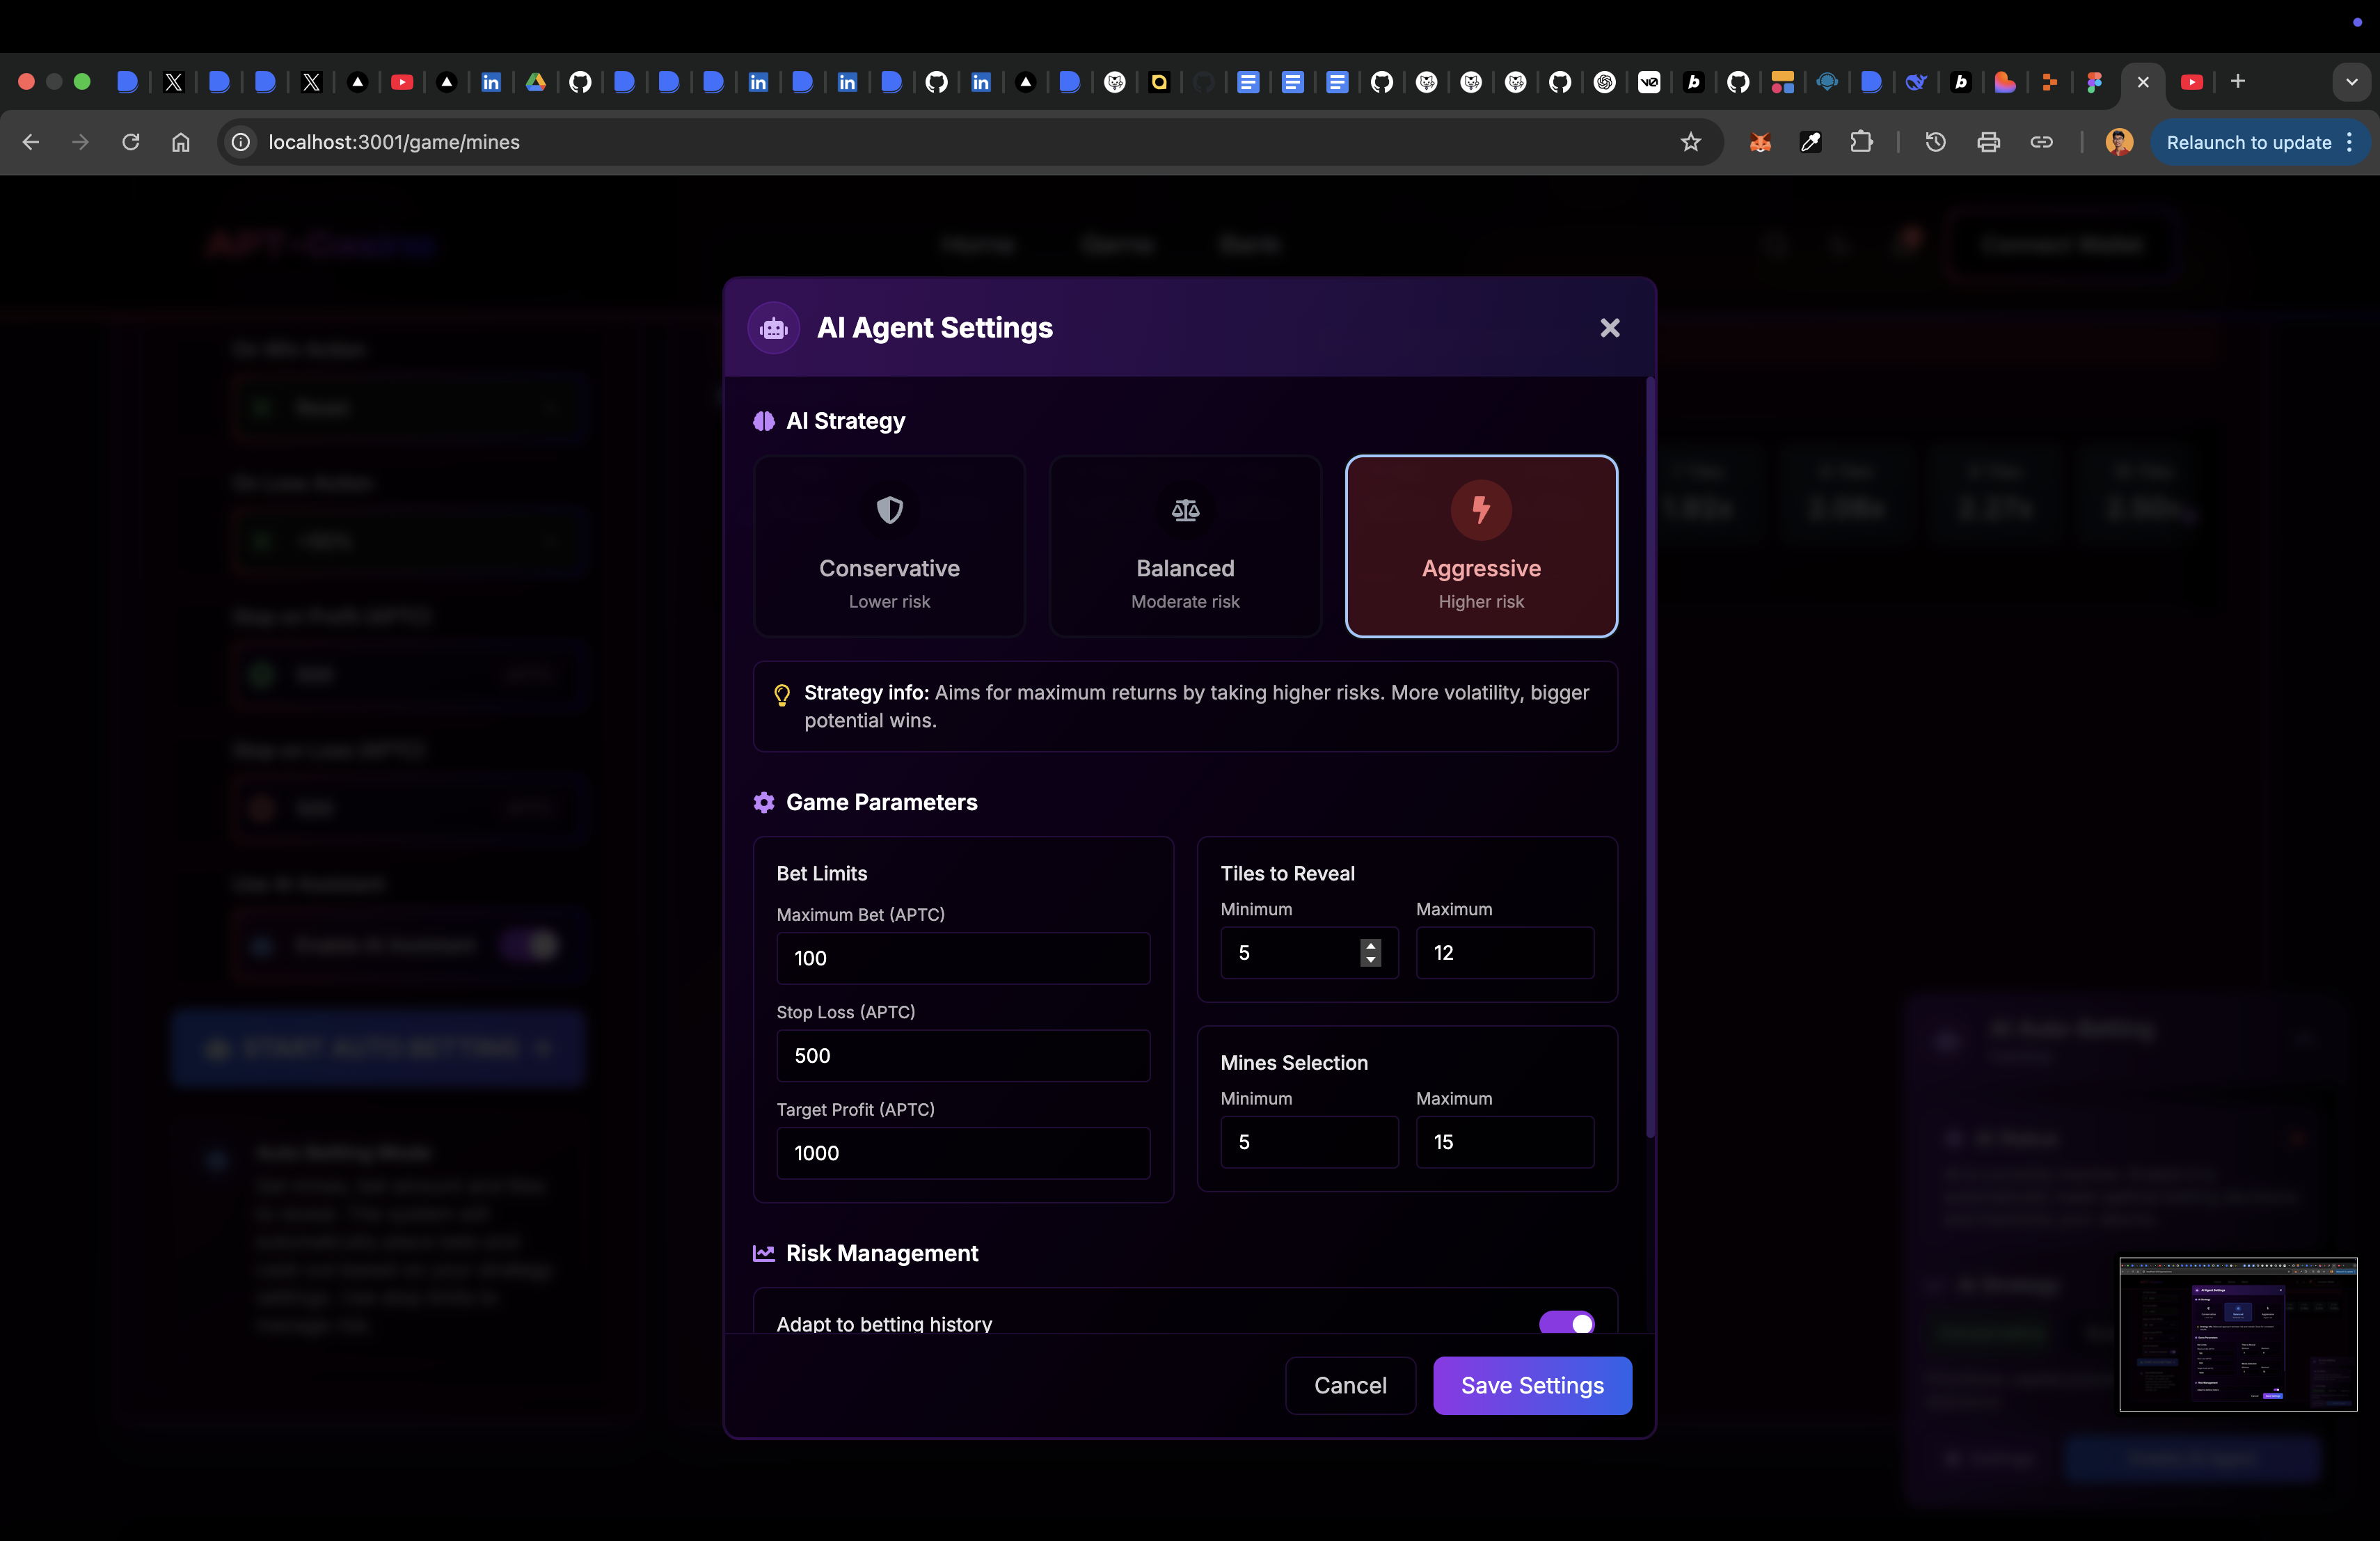Viewport: 2380px width, 1541px height.
Task: Click the Cancel button
Action: [1350, 1385]
